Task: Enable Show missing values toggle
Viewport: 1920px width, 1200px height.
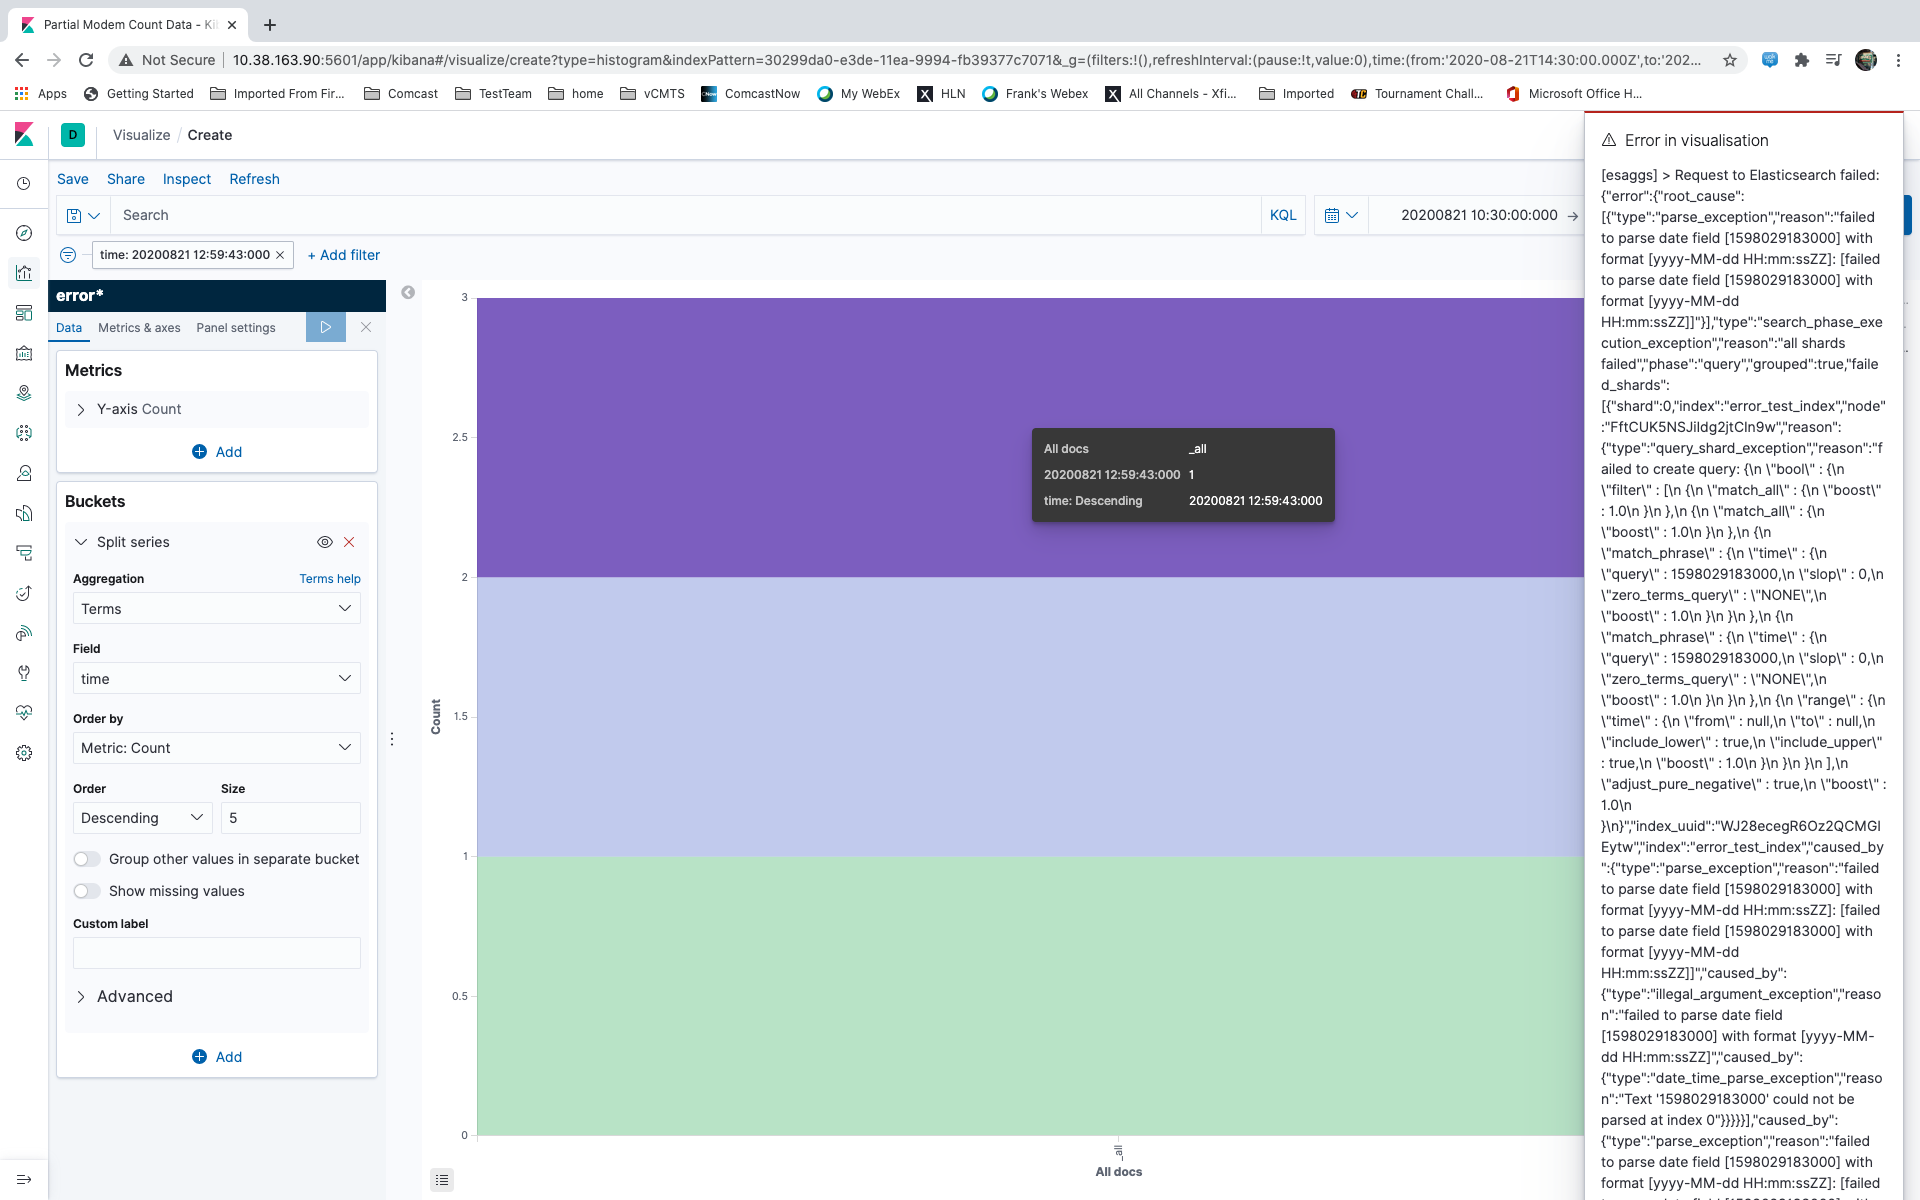Action: coord(86,890)
